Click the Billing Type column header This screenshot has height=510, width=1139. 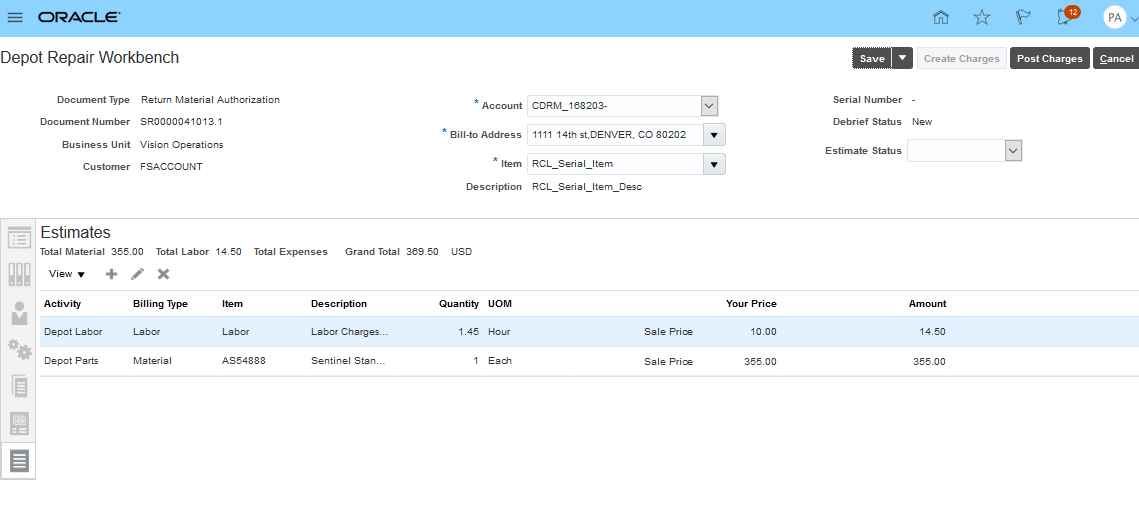161,304
